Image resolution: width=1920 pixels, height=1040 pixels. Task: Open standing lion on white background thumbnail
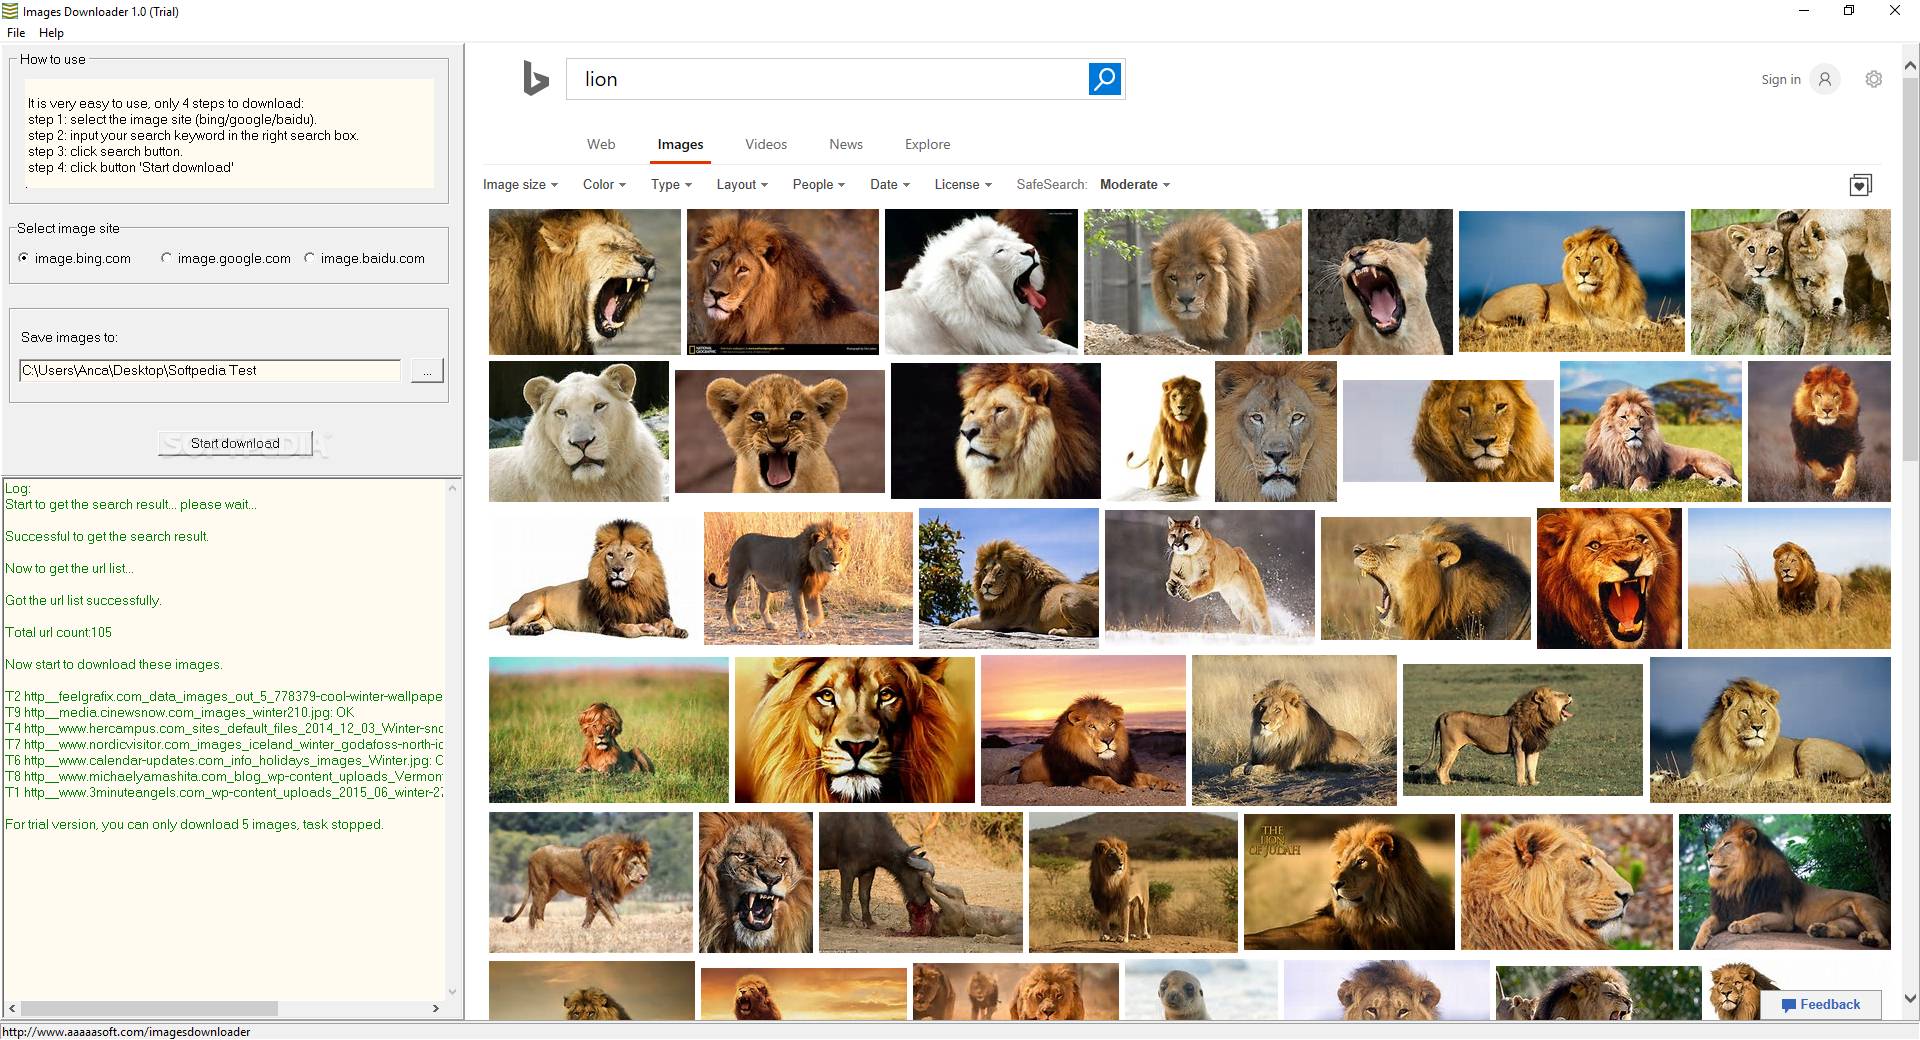(x=1158, y=431)
